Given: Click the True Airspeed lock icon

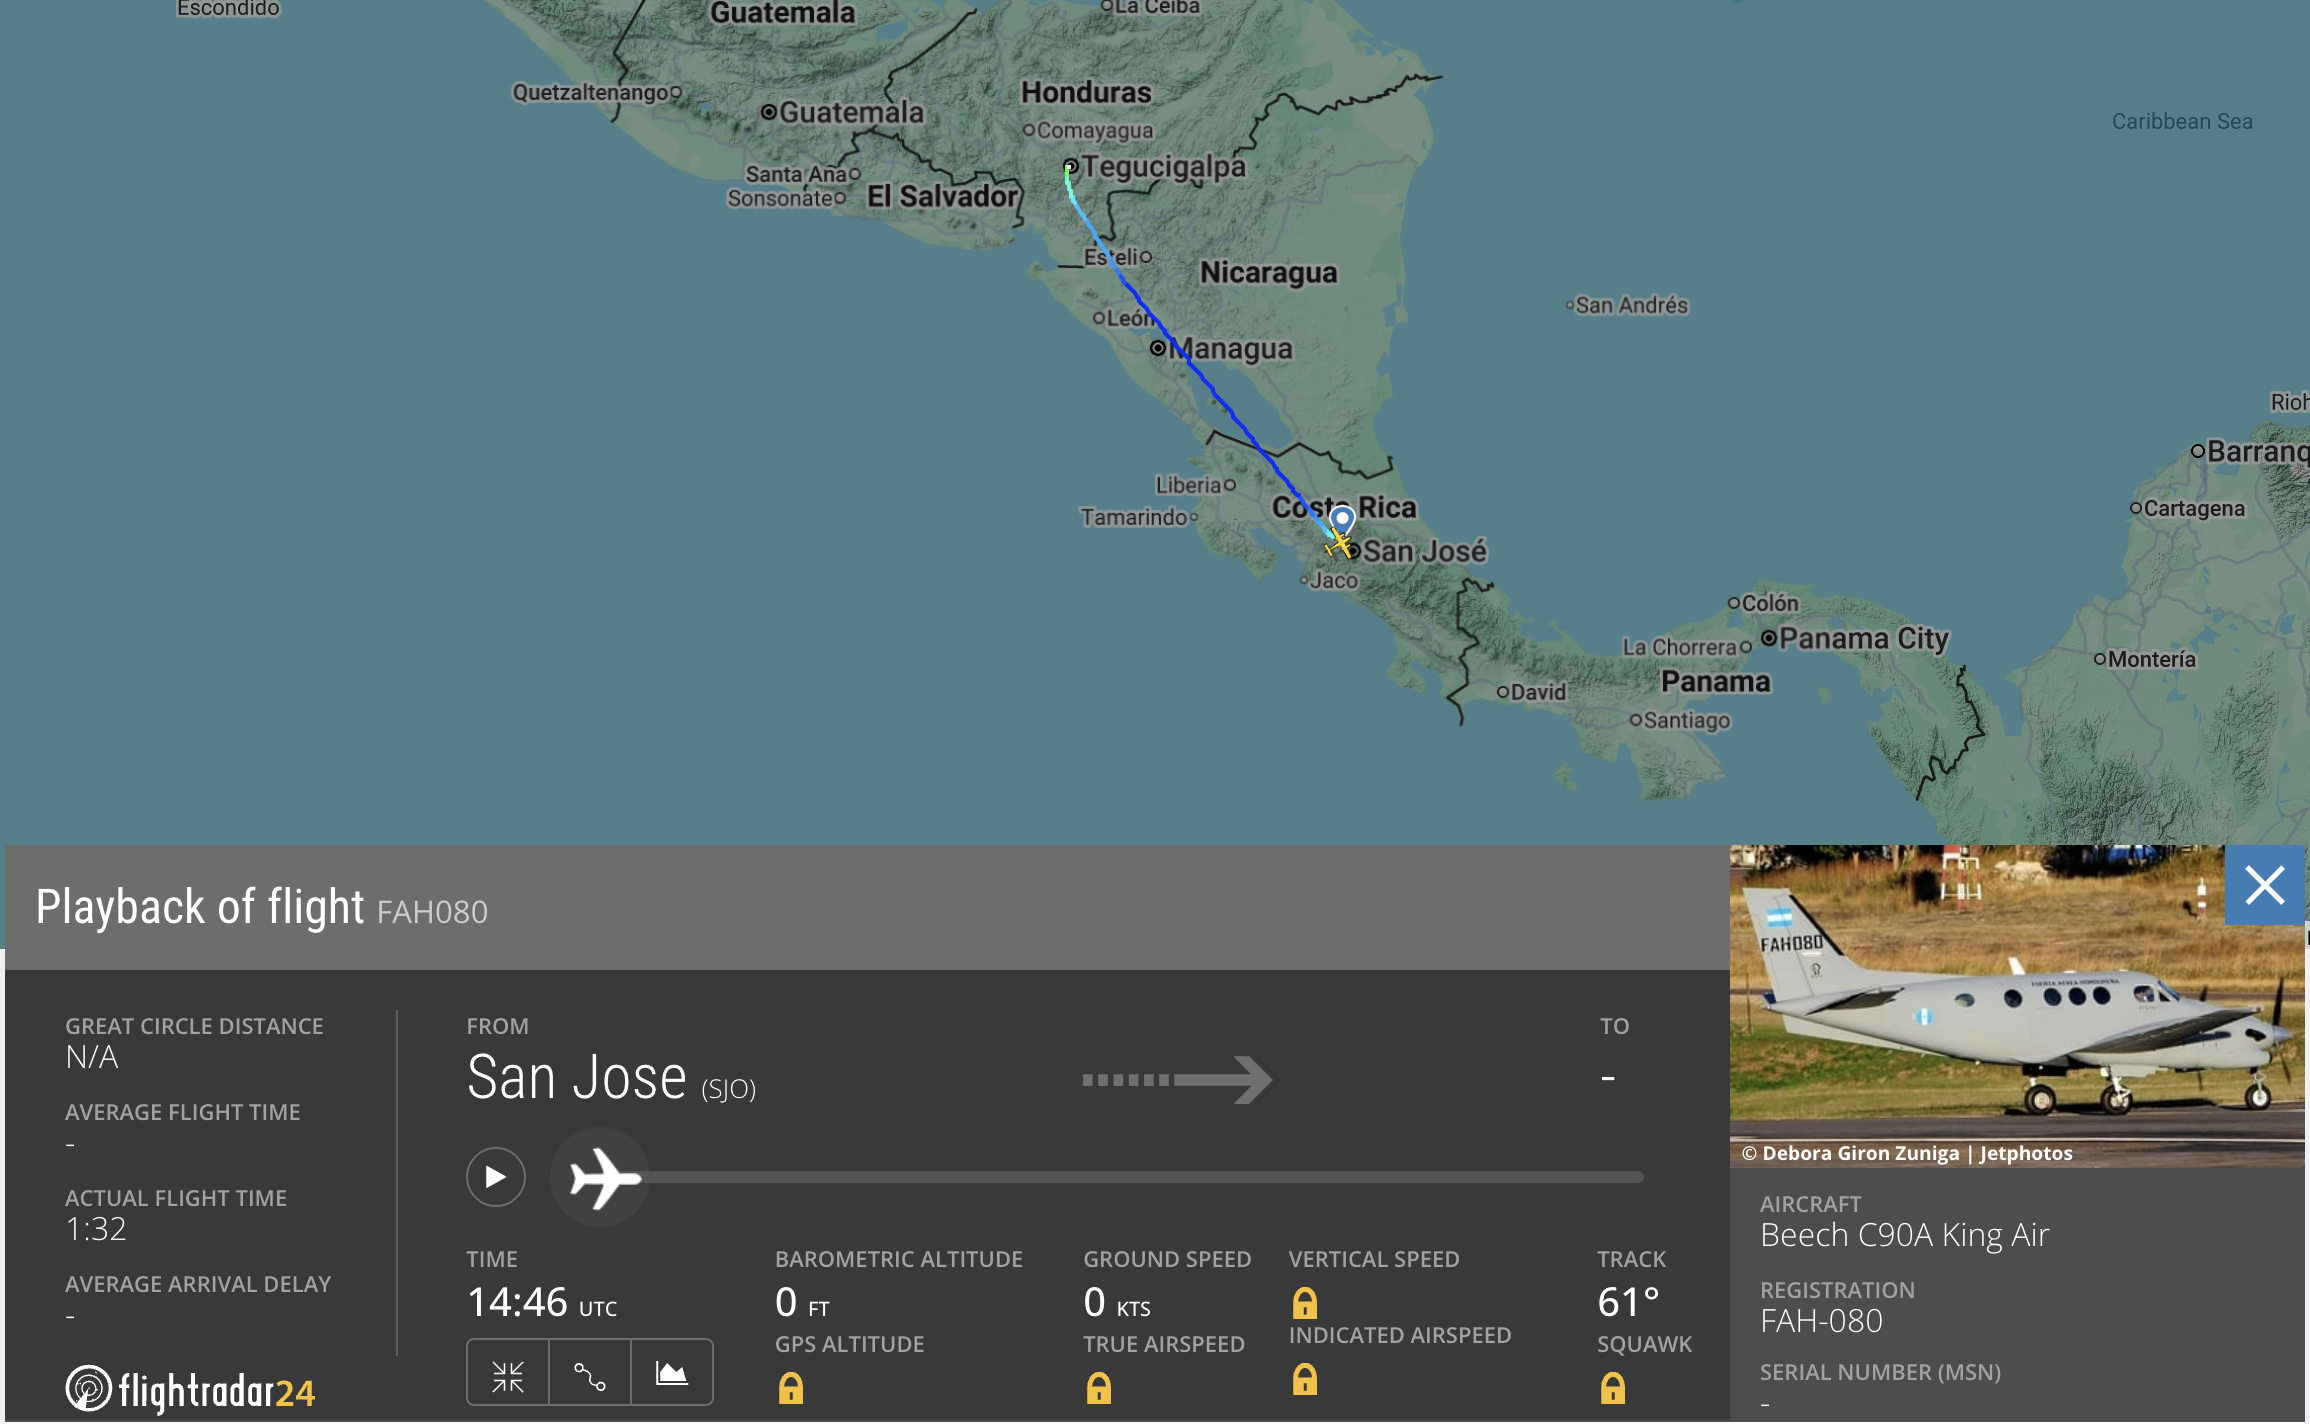Looking at the screenshot, I should click(x=1098, y=1388).
